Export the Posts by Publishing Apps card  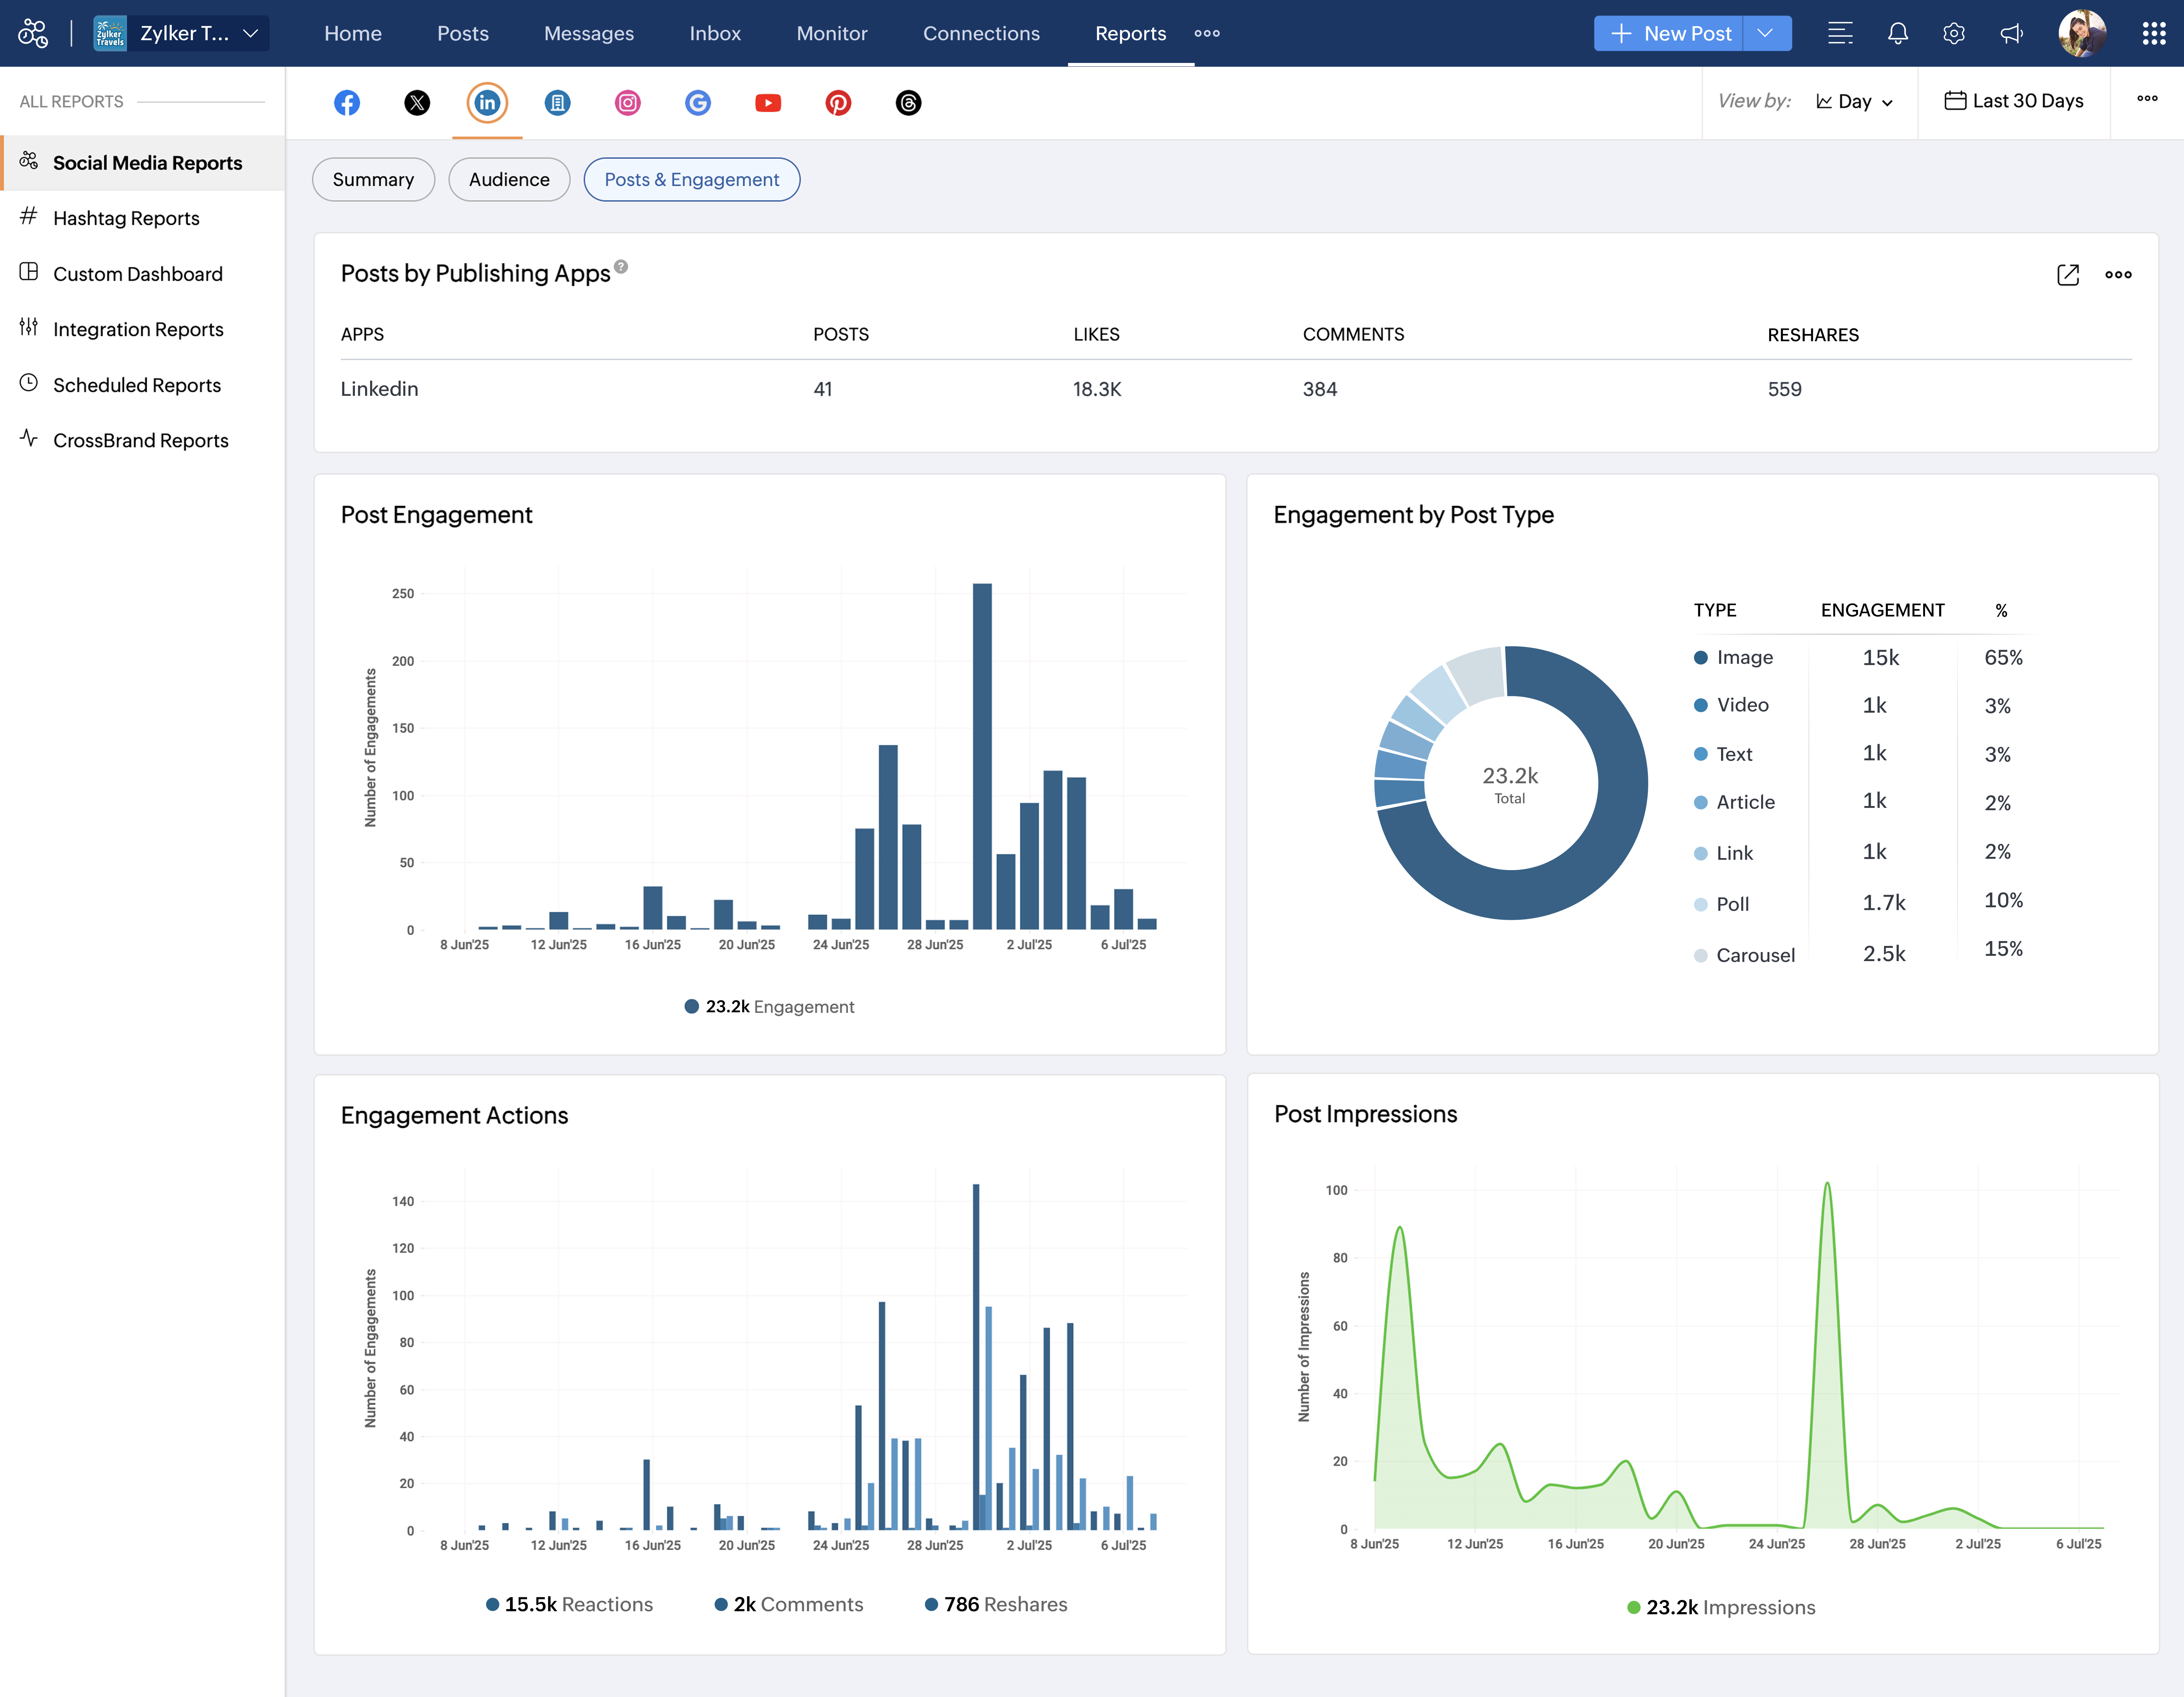(x=2068, y=275)
